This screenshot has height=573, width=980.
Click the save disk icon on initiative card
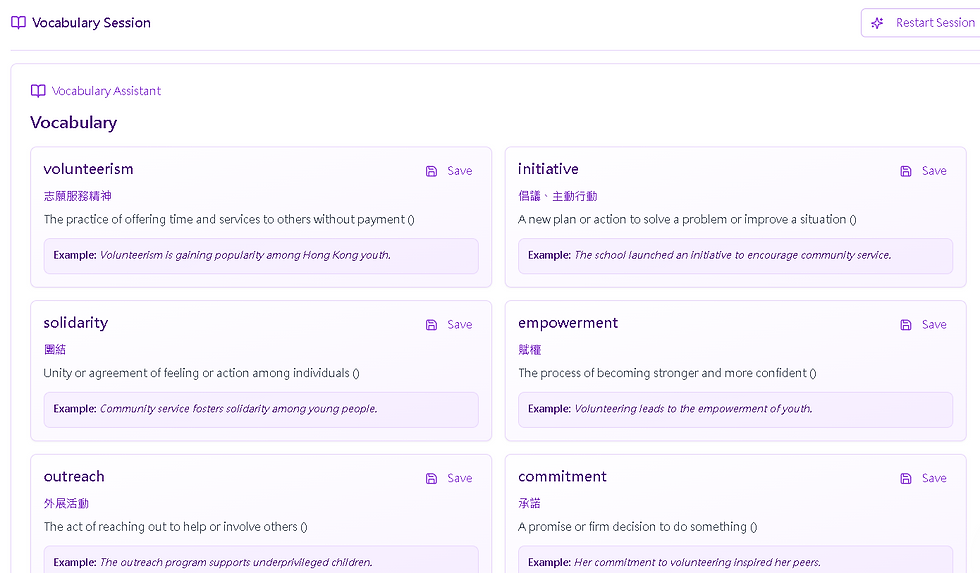point(906,171)
